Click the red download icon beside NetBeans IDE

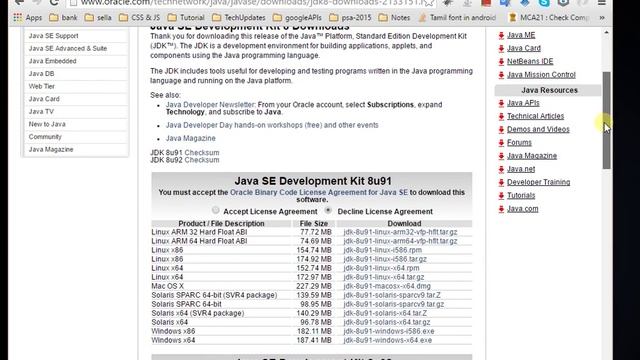pos(501,62)
